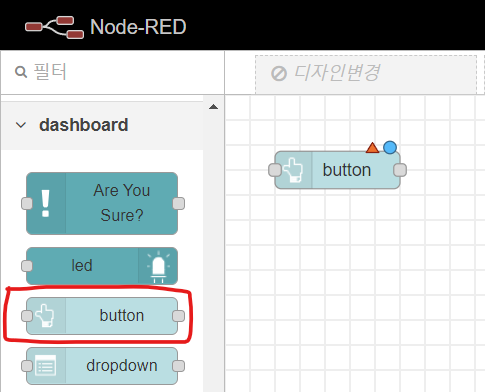Click the dashboard category header label
The height and width of the screenshot is (392, 485).
84,125
